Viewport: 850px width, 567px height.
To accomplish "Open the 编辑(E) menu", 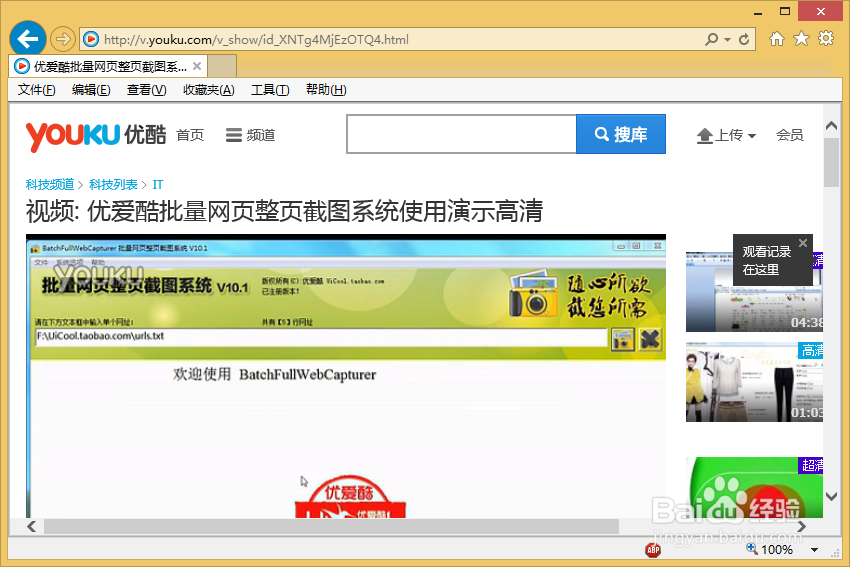I will pos(91,89).
